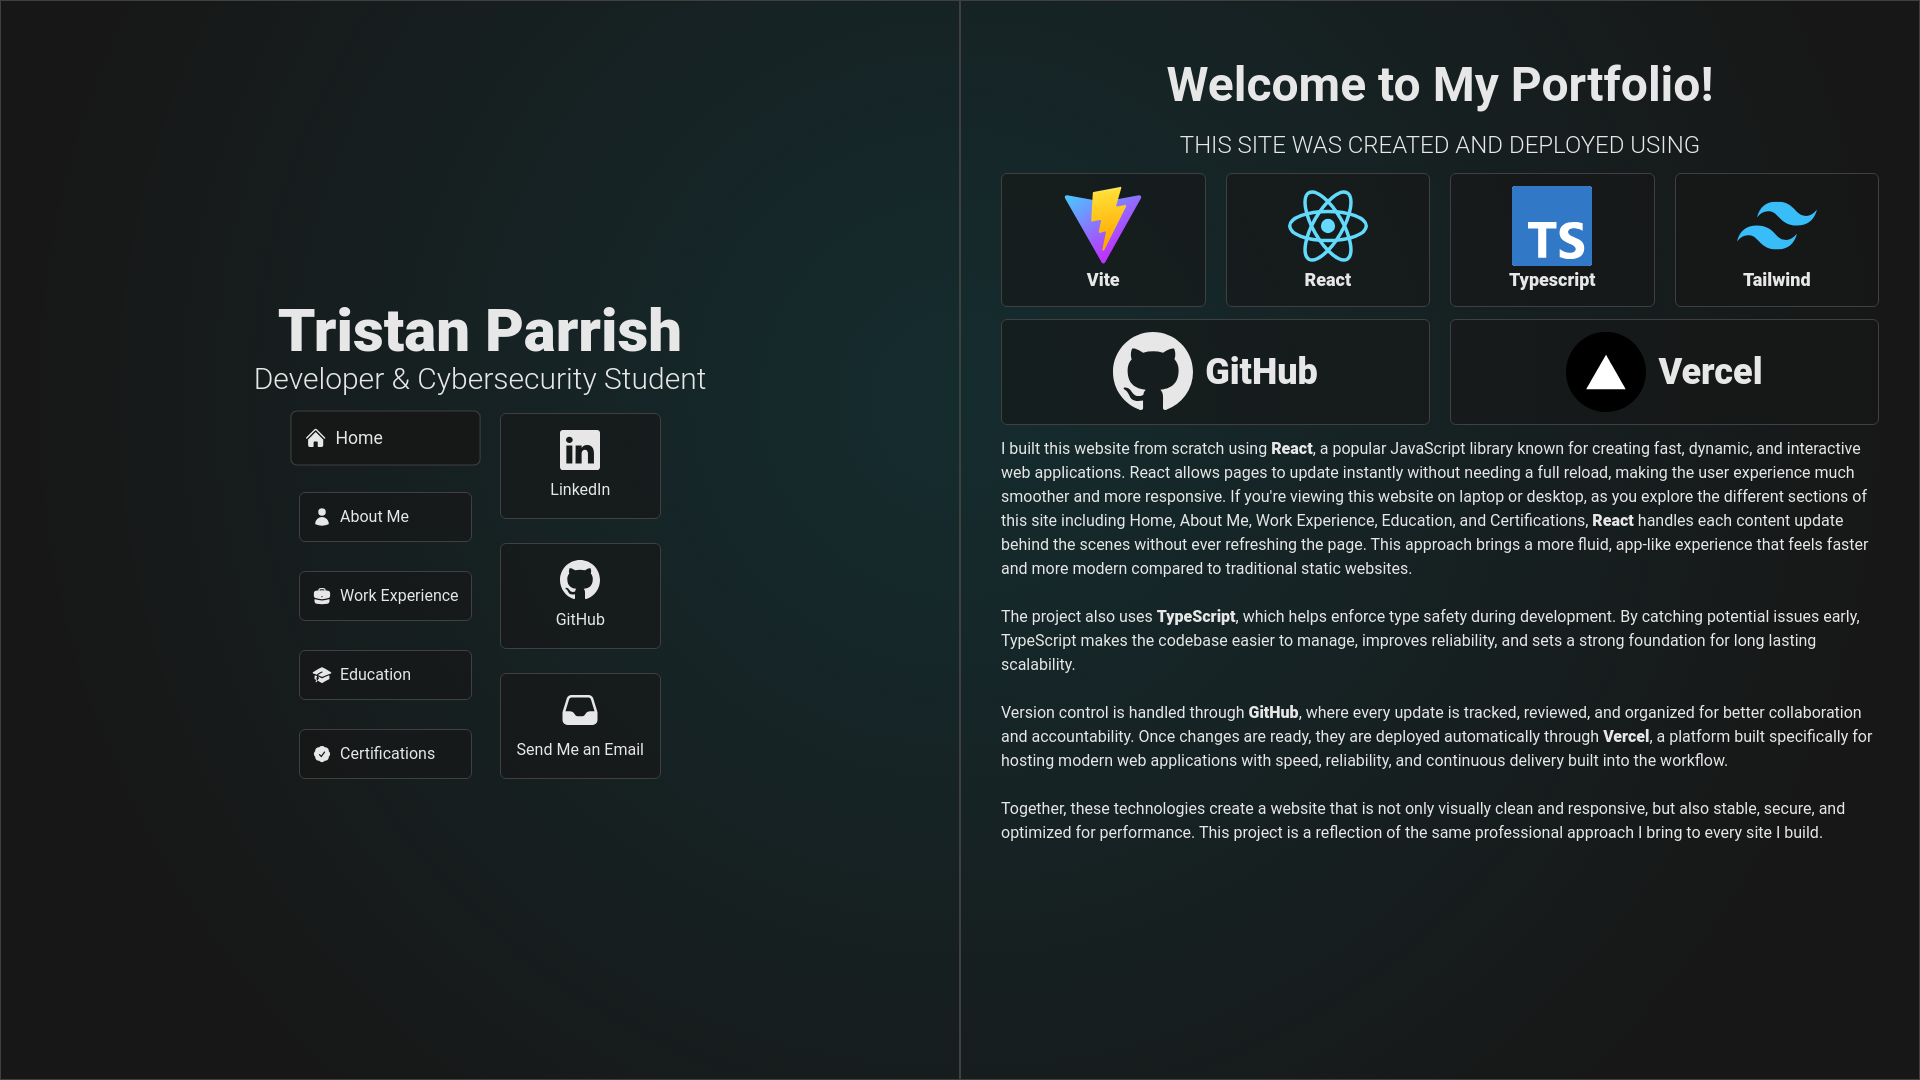Viewport: 1920px width, 1080px height.
Task: Click the LinkedIn logo icon
Action: pyautogui.click(x=580, y=450)
